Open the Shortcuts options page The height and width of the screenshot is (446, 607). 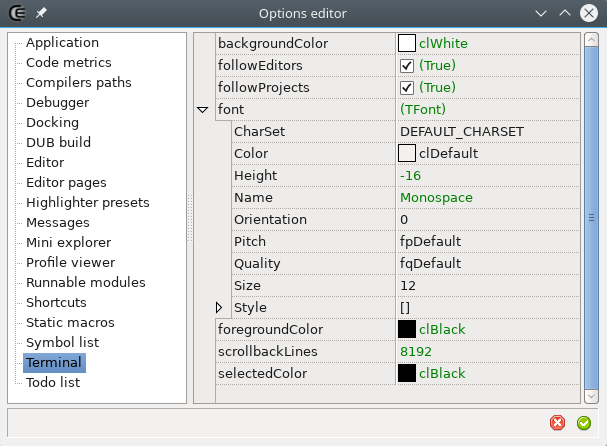point(56,303)
